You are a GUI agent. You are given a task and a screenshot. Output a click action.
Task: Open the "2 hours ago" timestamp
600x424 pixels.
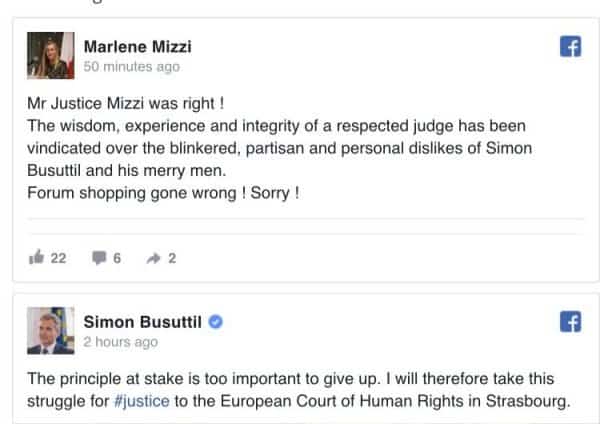[121, 342]
